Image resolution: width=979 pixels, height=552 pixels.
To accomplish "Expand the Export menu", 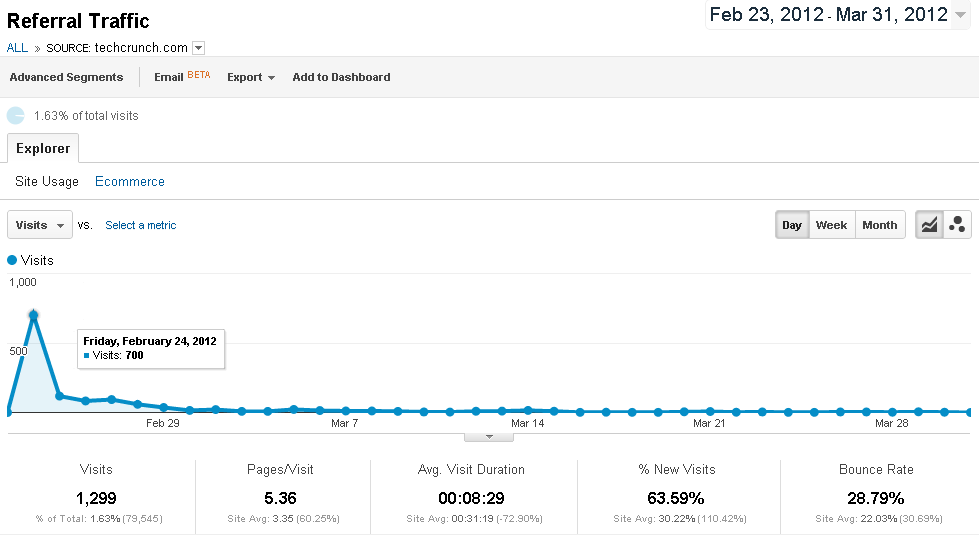I will pyautogui.click(x=250, y=77).
